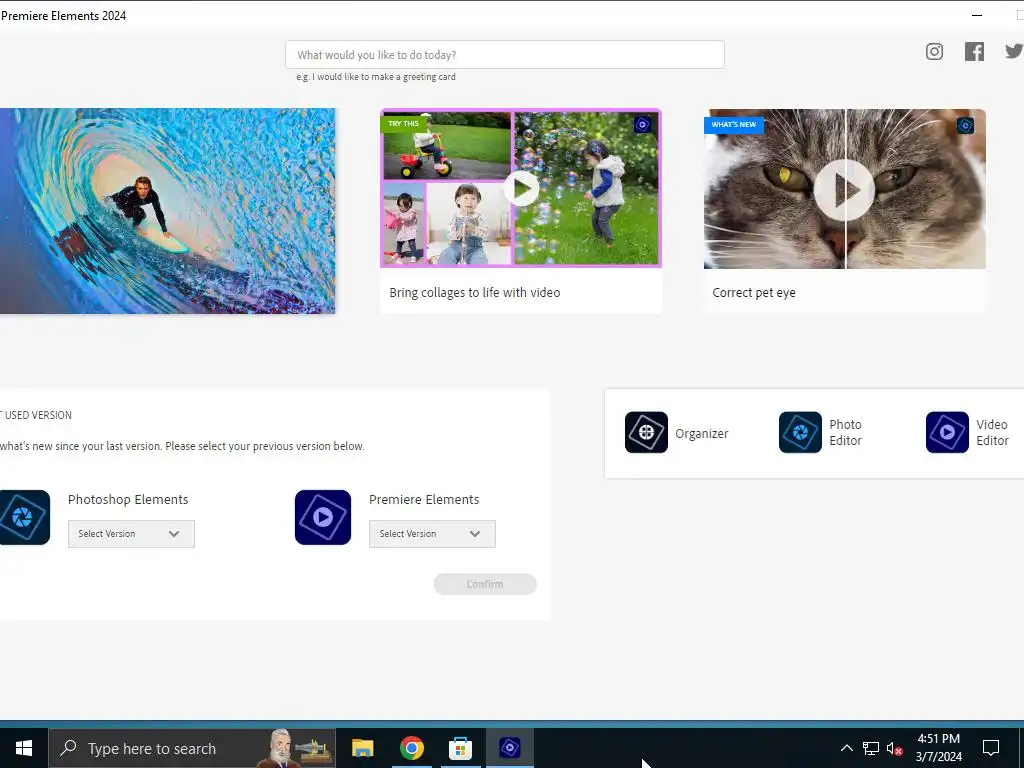1024x768 pixels.
Task: Open Instagram social icon
Action: pyautogui.click(x=934, y=52)
